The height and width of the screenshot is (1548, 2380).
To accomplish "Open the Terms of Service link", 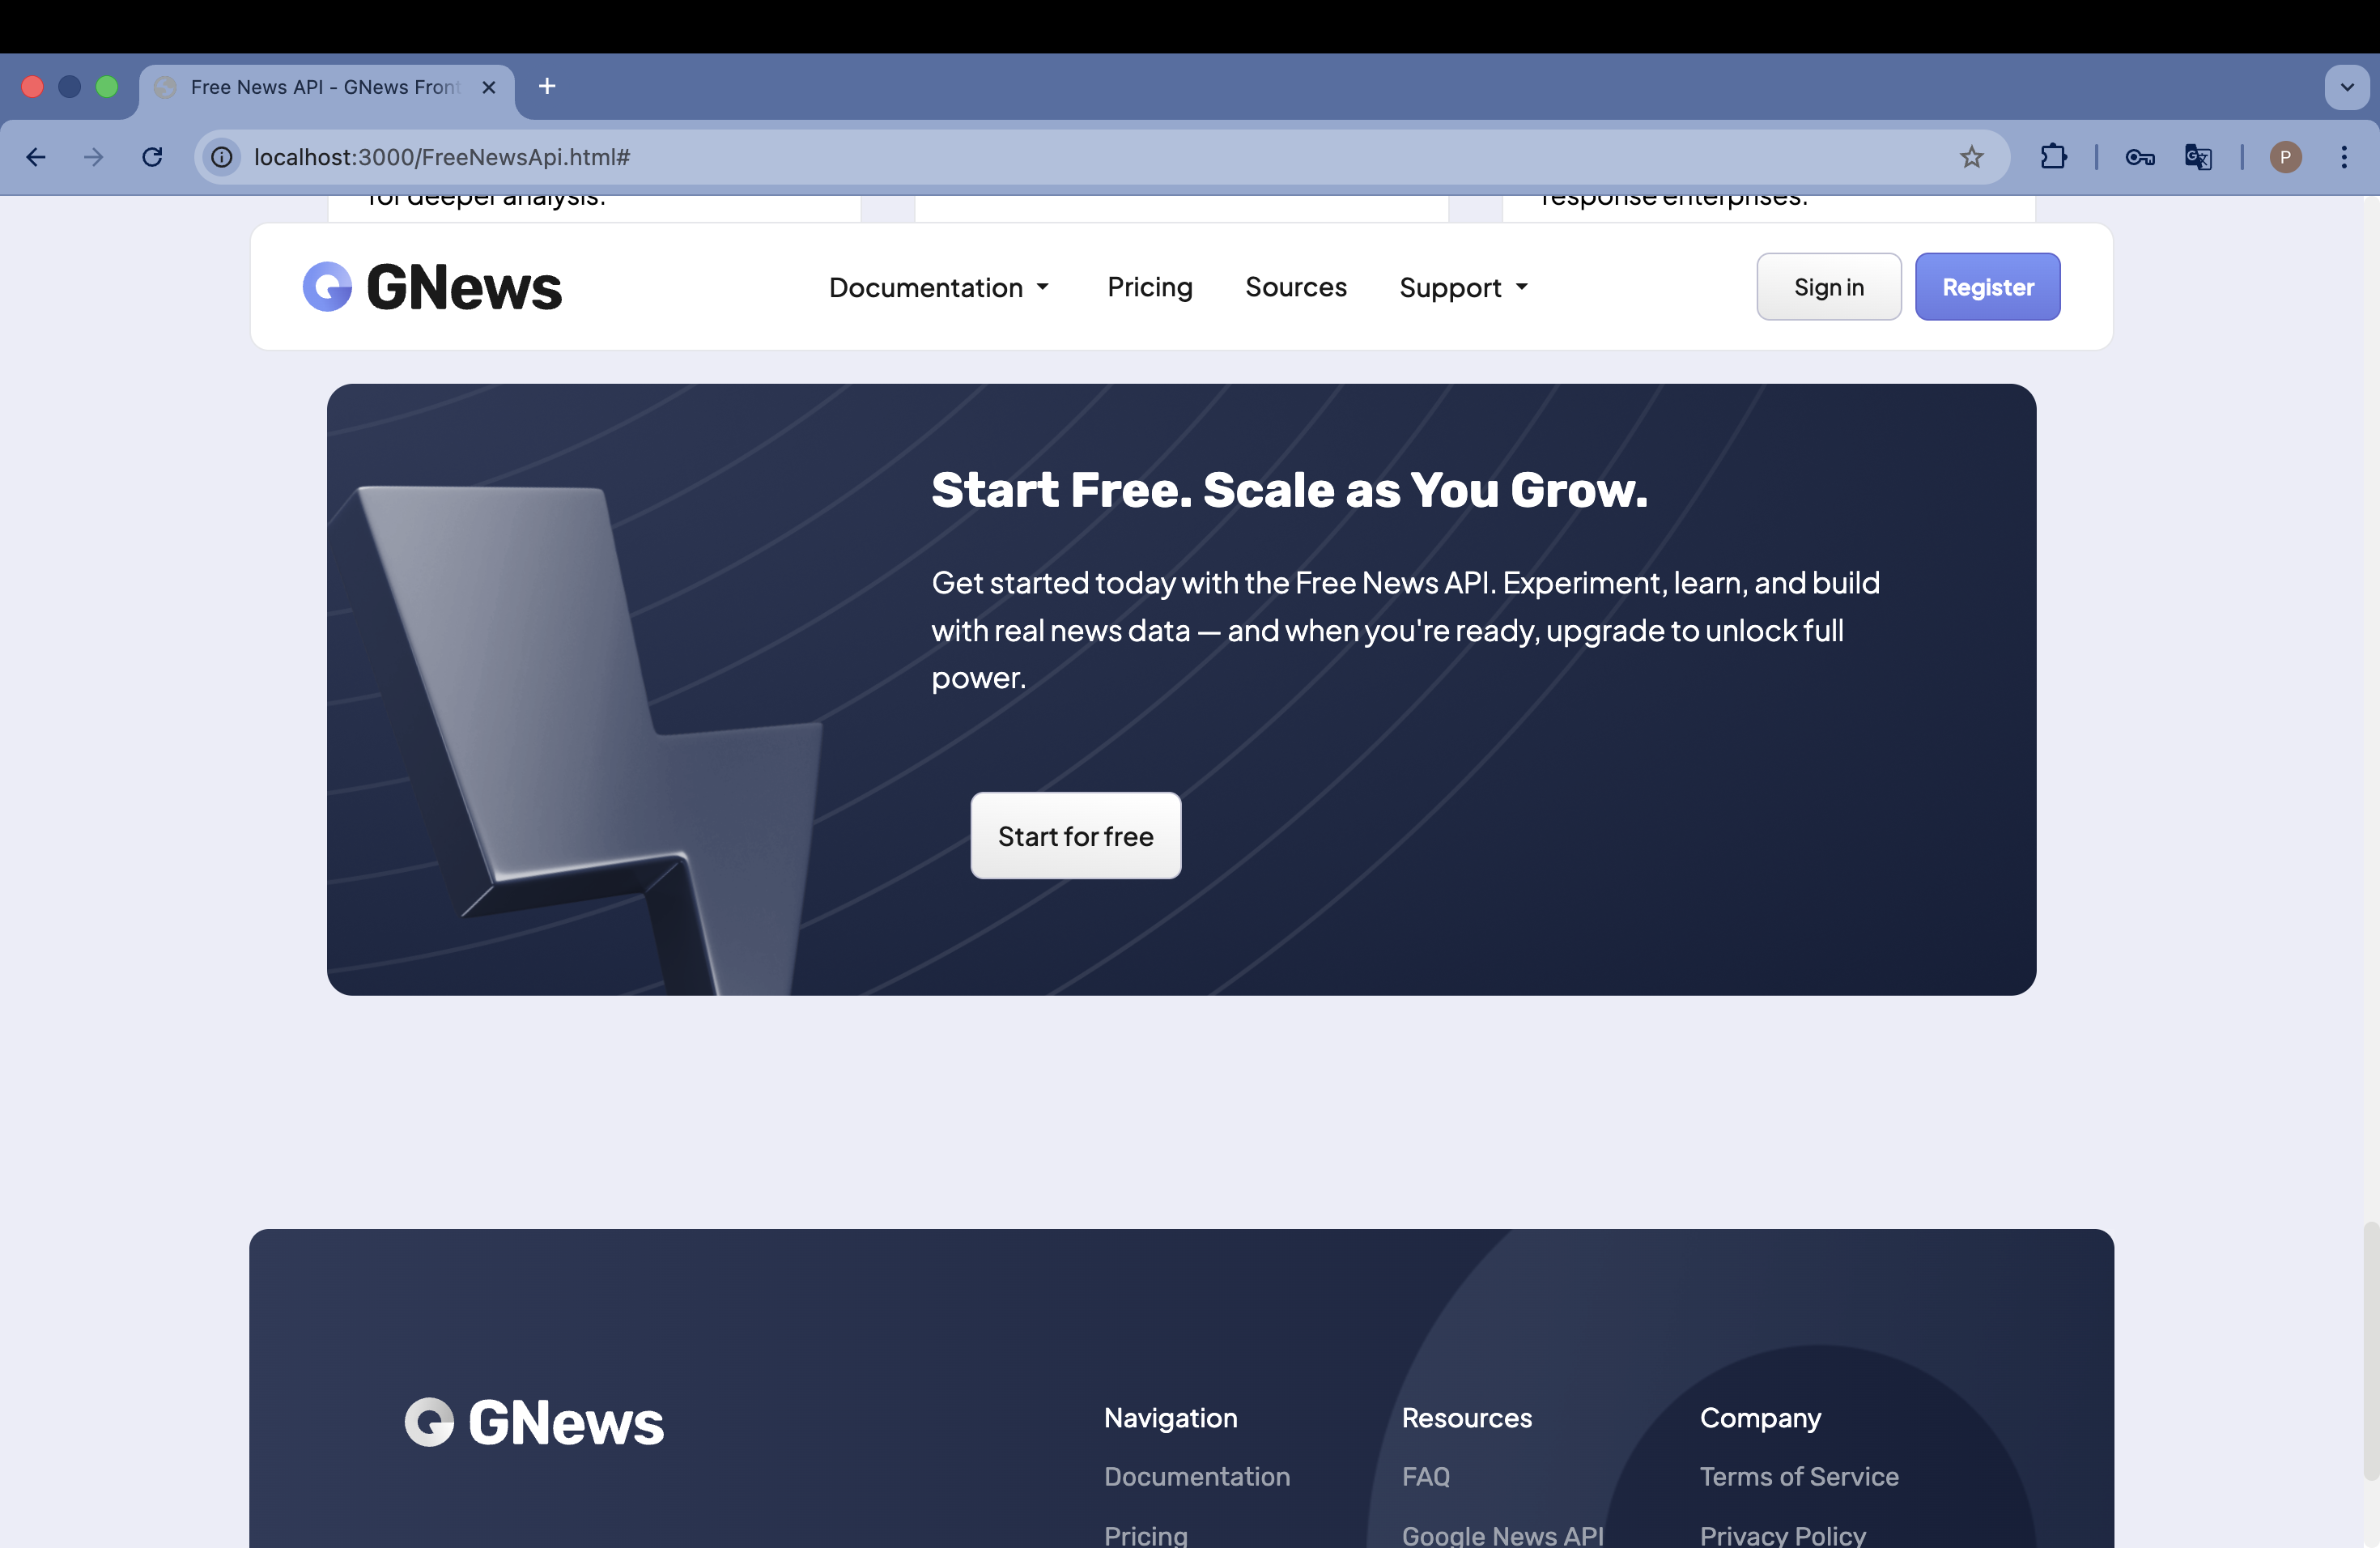I will tap(1799, 1476).
